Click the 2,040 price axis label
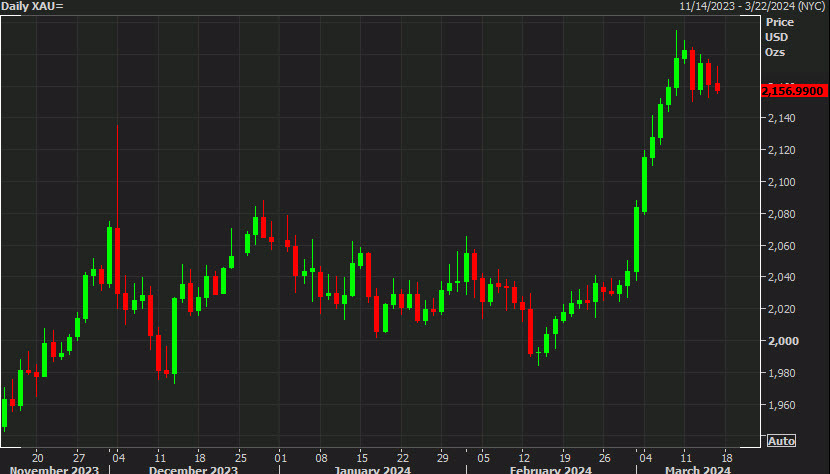The height and width of the screenshot is (474, 830). pos(781,277)
